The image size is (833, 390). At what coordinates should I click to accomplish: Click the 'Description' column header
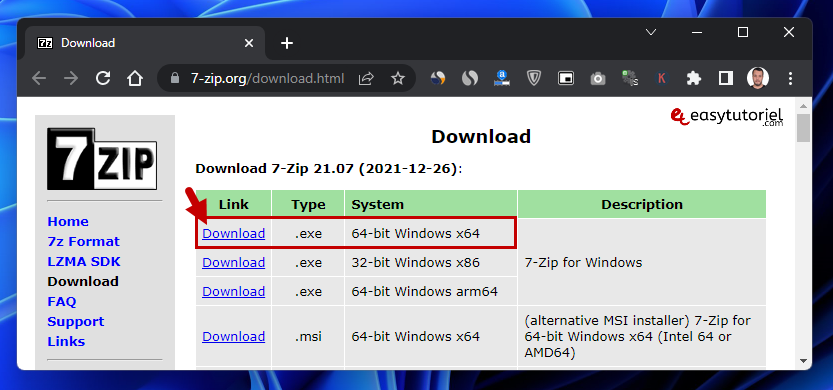(642, 205)
